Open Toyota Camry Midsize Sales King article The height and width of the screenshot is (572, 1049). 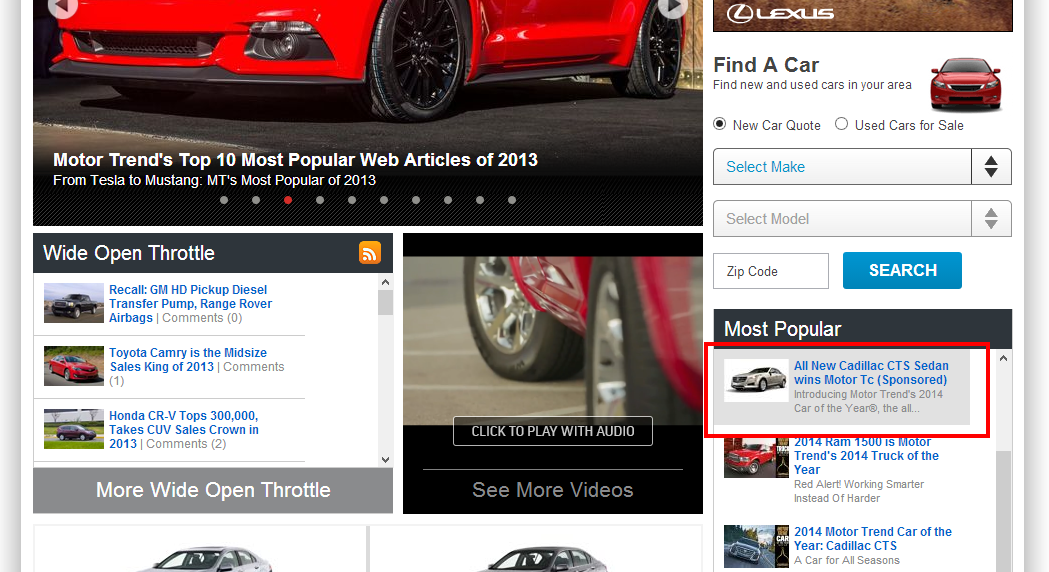point(188,359)
